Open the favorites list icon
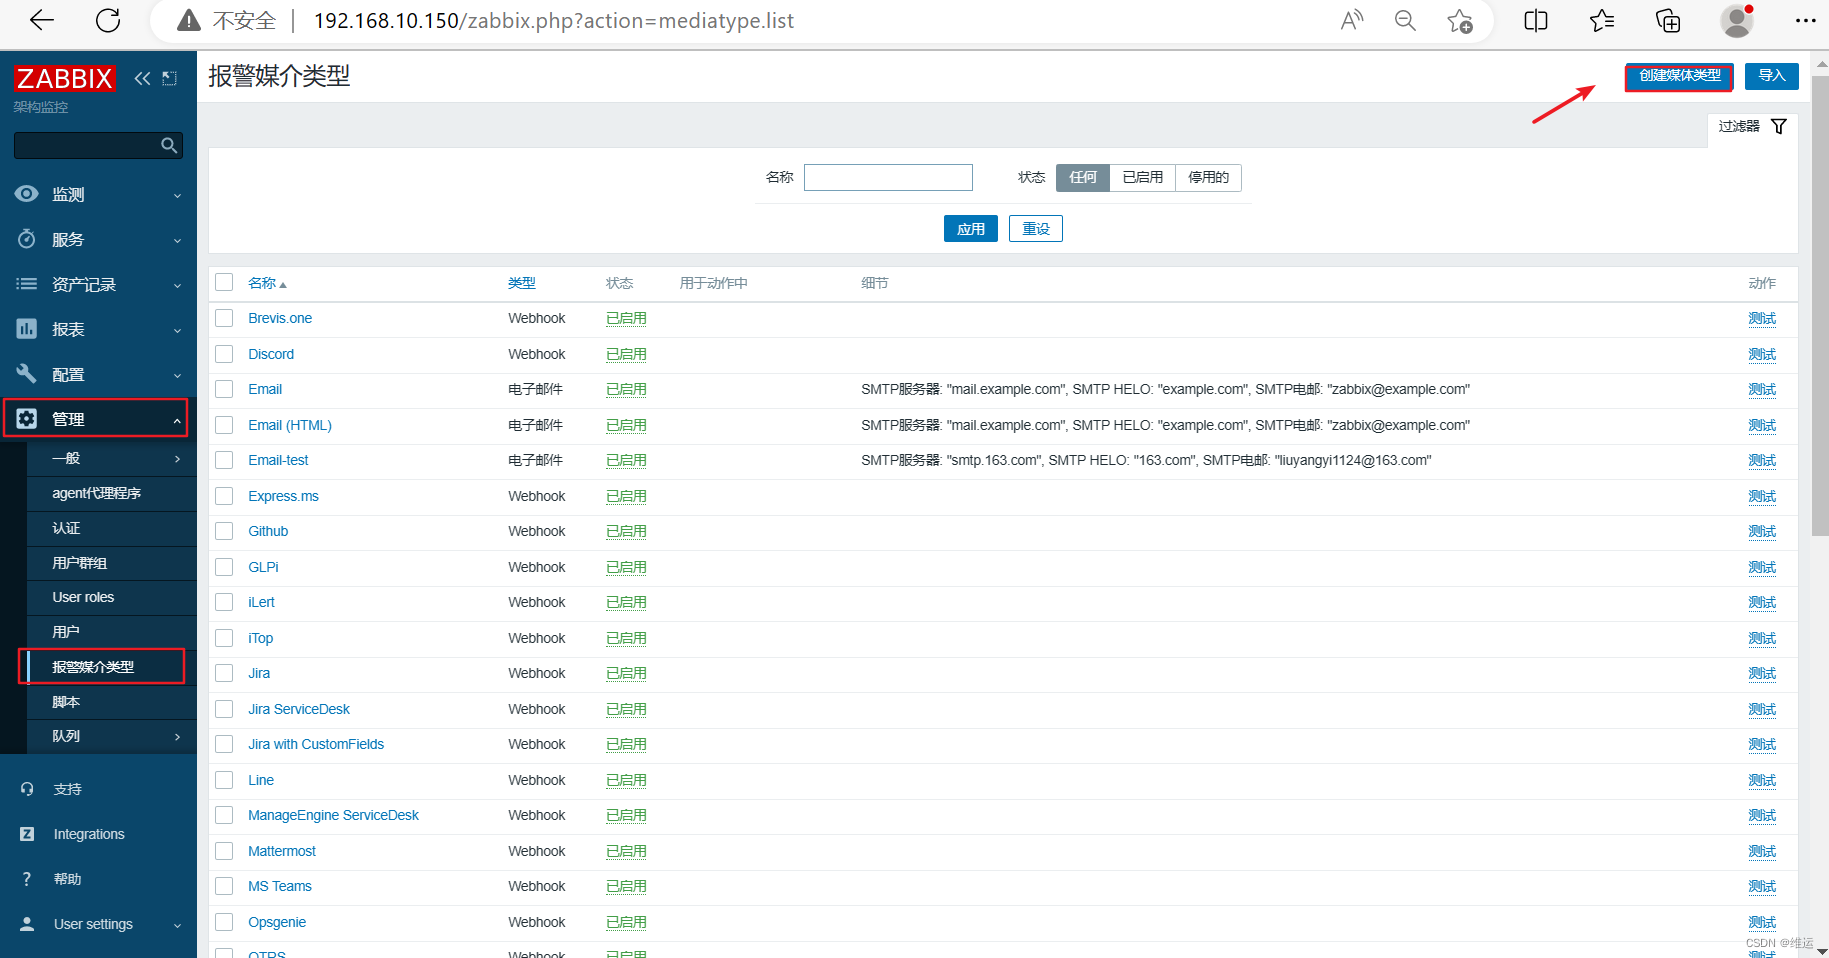 pos(1602,20)
